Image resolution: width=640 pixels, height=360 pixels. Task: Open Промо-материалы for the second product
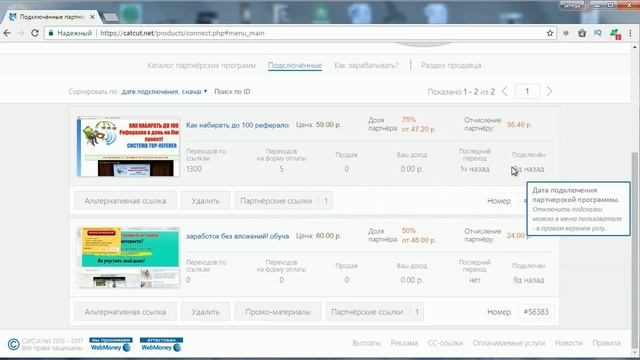pos(278,312)
